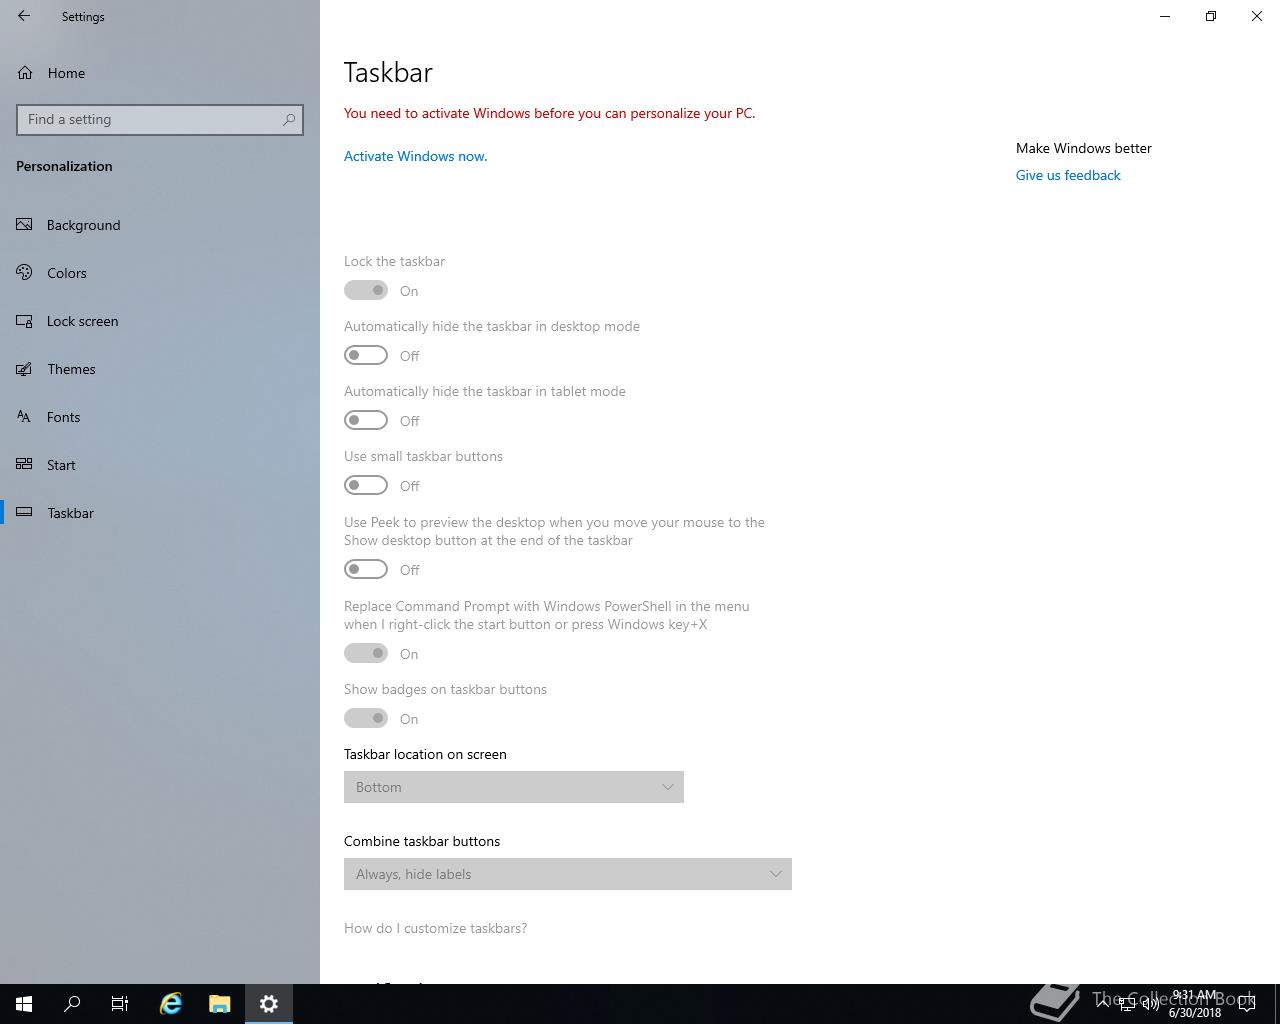
Task: Click the Personalization heading
Action: pyautogui.click(x=64, y=166)
